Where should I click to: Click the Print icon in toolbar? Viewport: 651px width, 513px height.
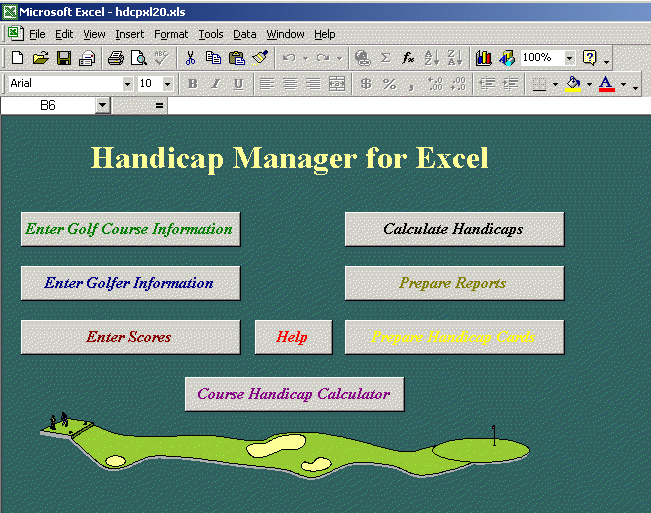click(115, 59)
